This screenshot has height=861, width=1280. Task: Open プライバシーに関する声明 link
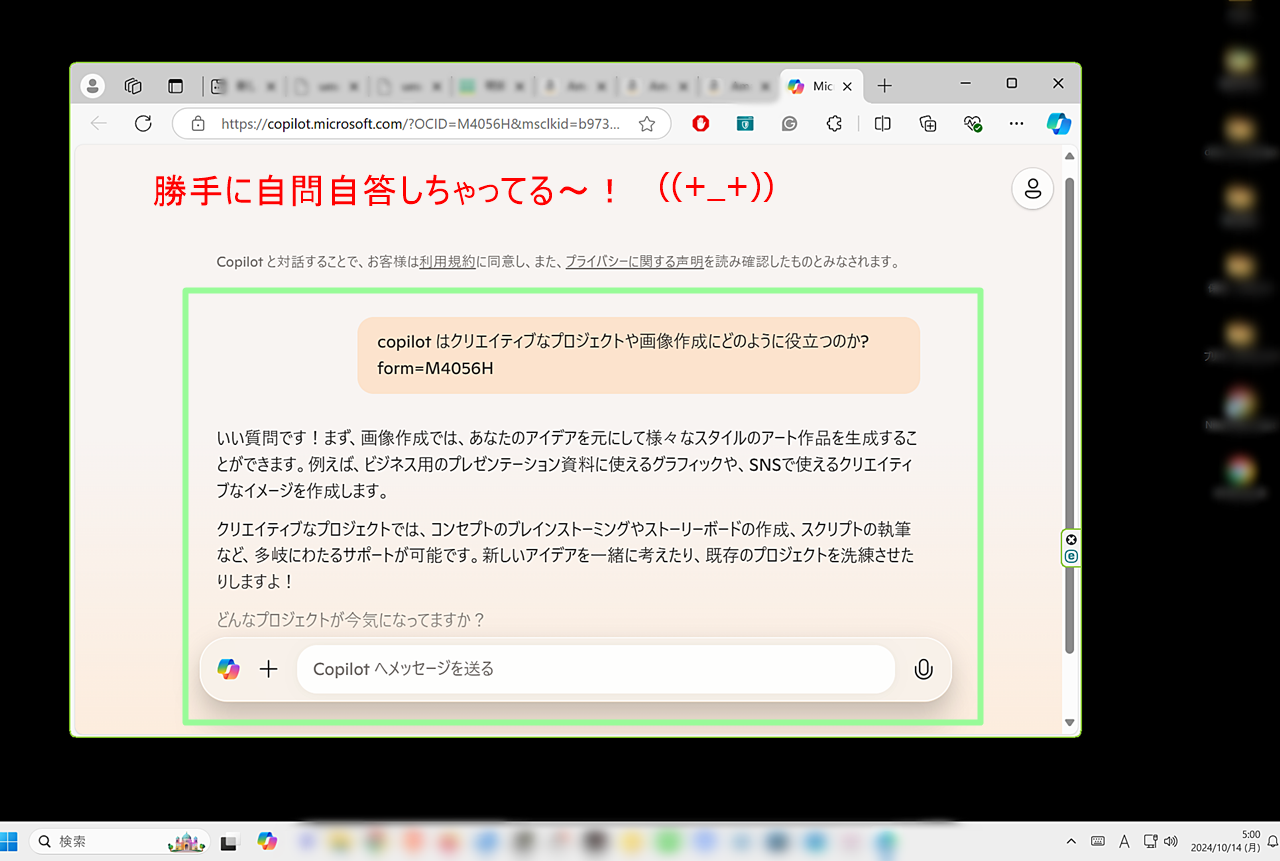(634, 262)
